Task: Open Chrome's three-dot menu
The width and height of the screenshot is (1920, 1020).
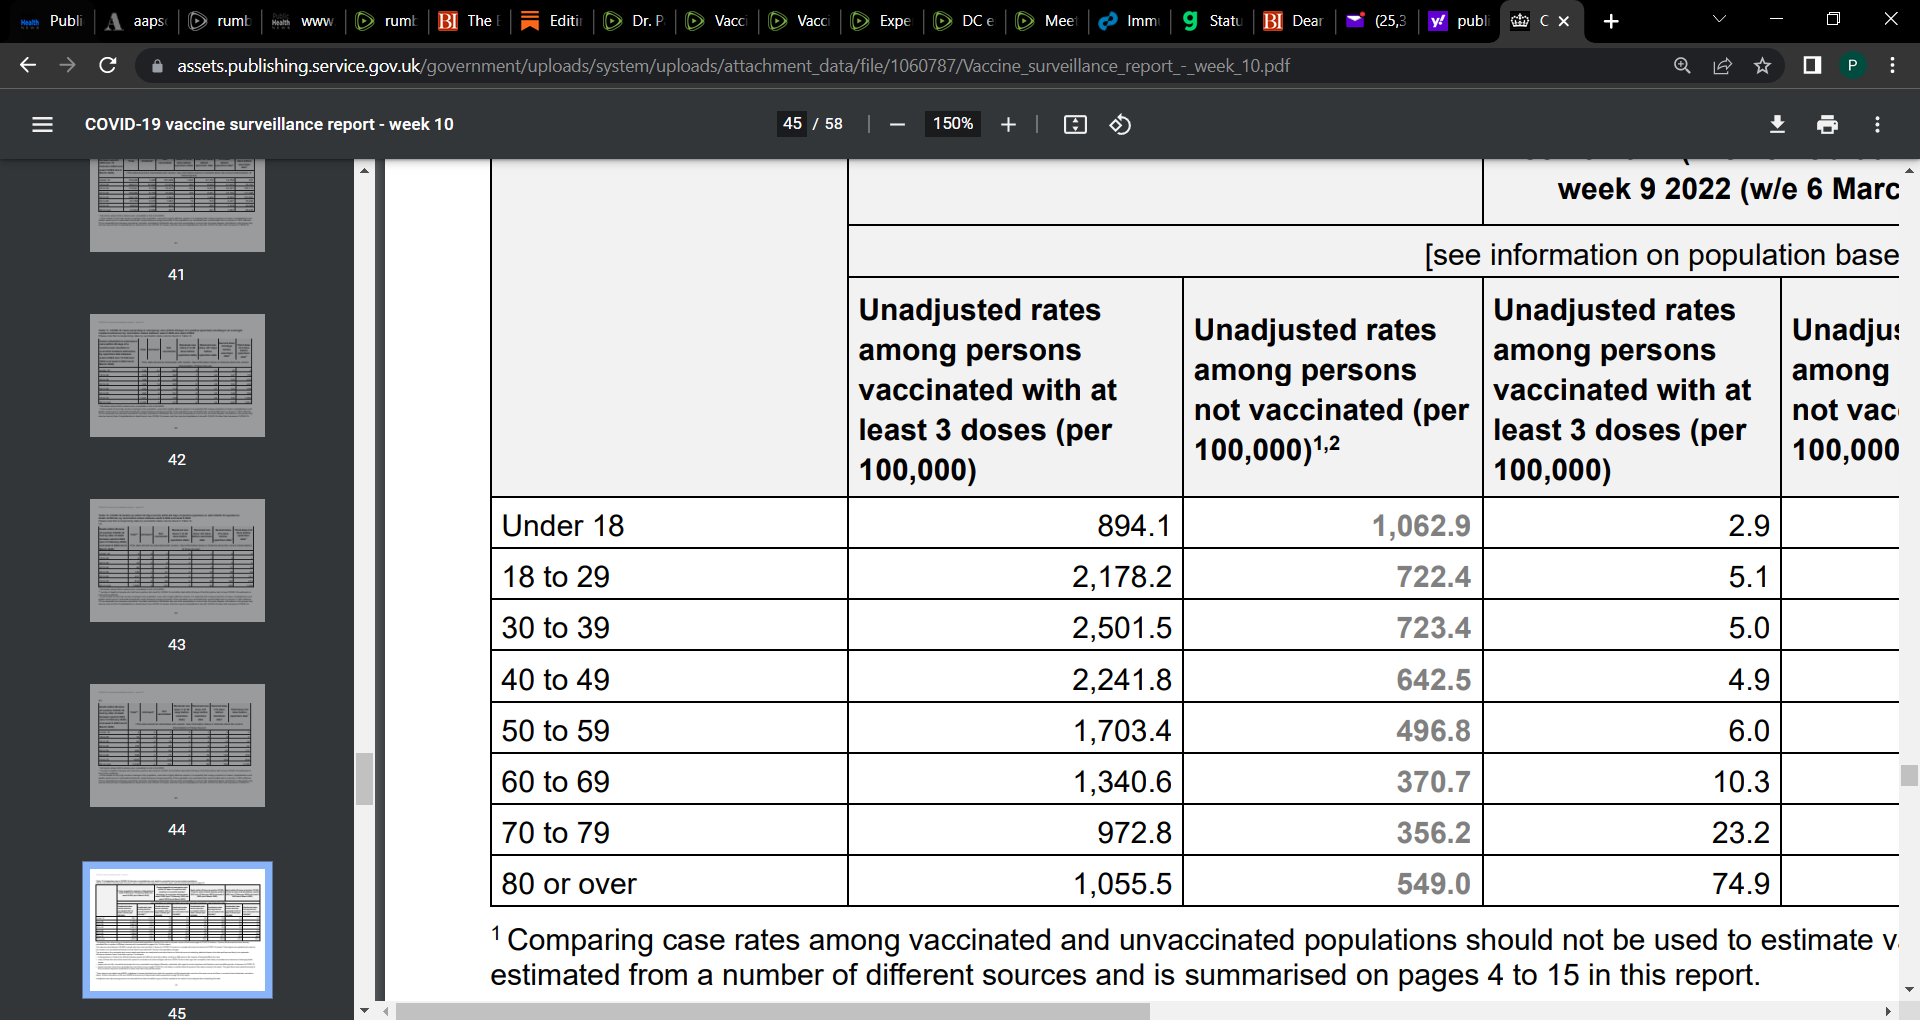Action: point(1892,65)
